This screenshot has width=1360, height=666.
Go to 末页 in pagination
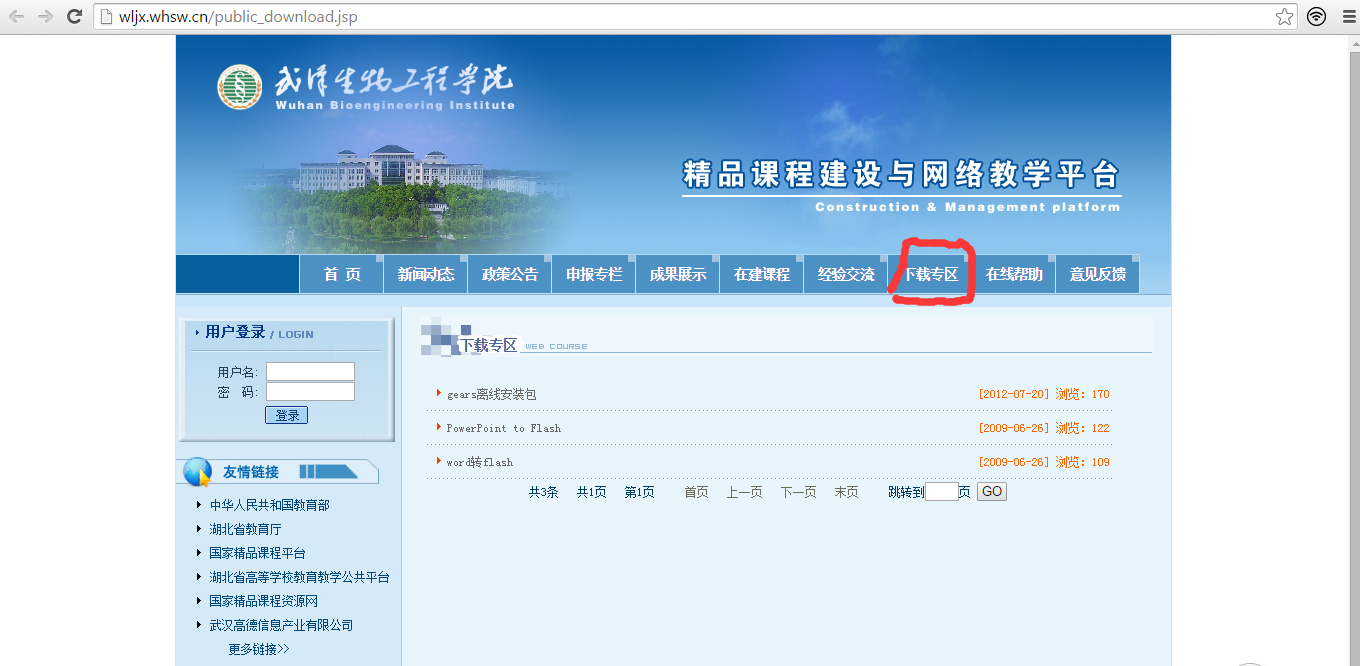click(x=846, y=492)
